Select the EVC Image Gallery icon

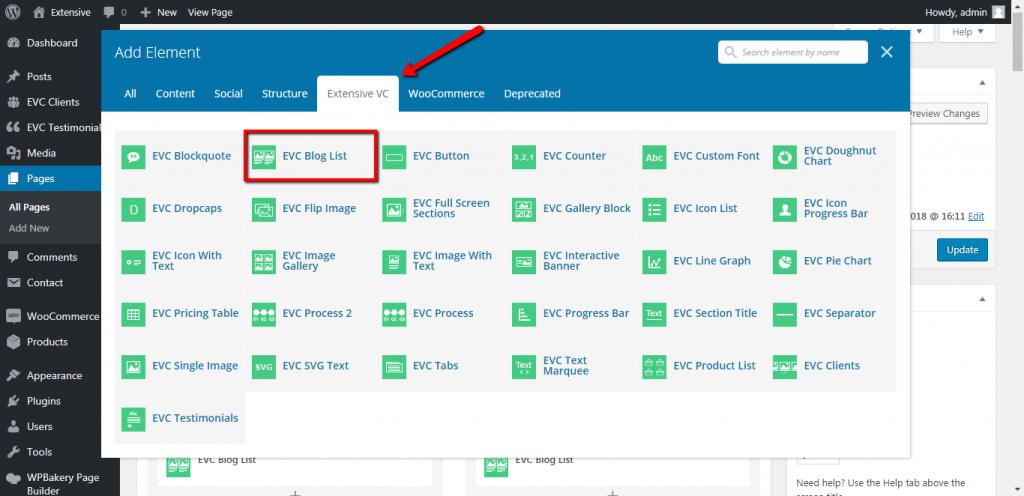(x=264, y=261)
